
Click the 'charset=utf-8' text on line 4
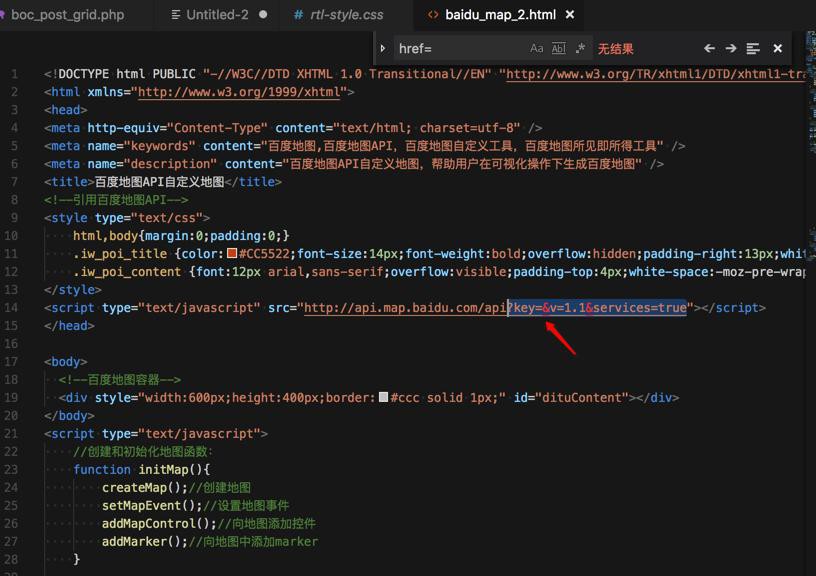(x=466, y=128)
